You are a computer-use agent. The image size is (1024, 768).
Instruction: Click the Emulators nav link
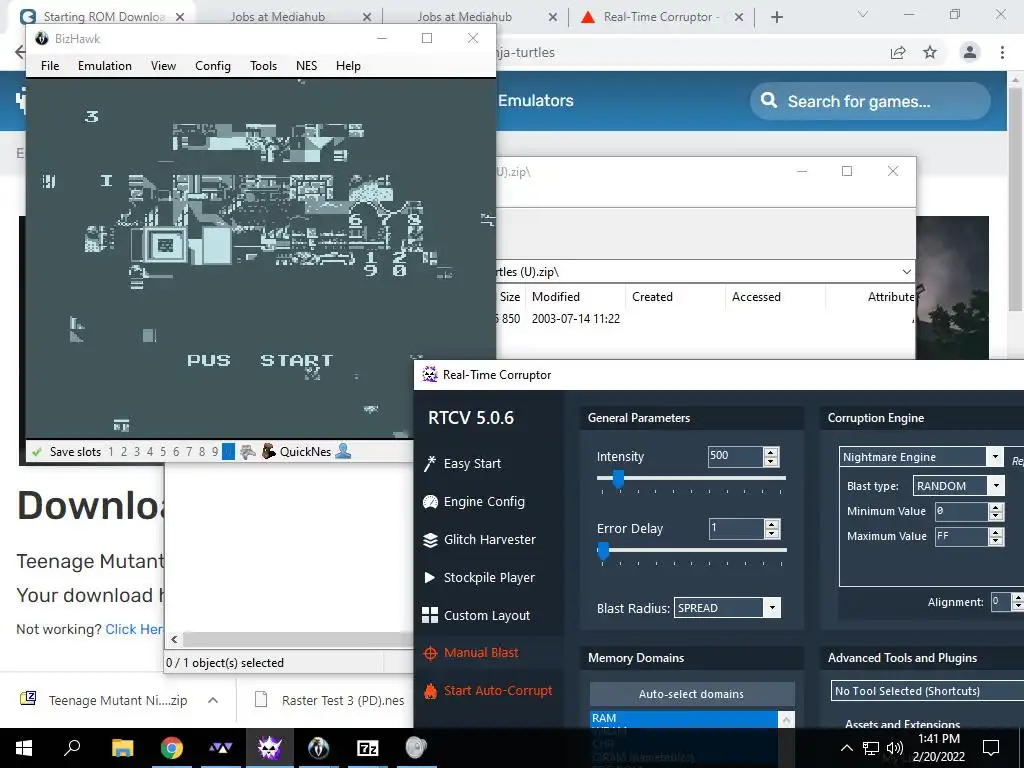coord(536,101)
